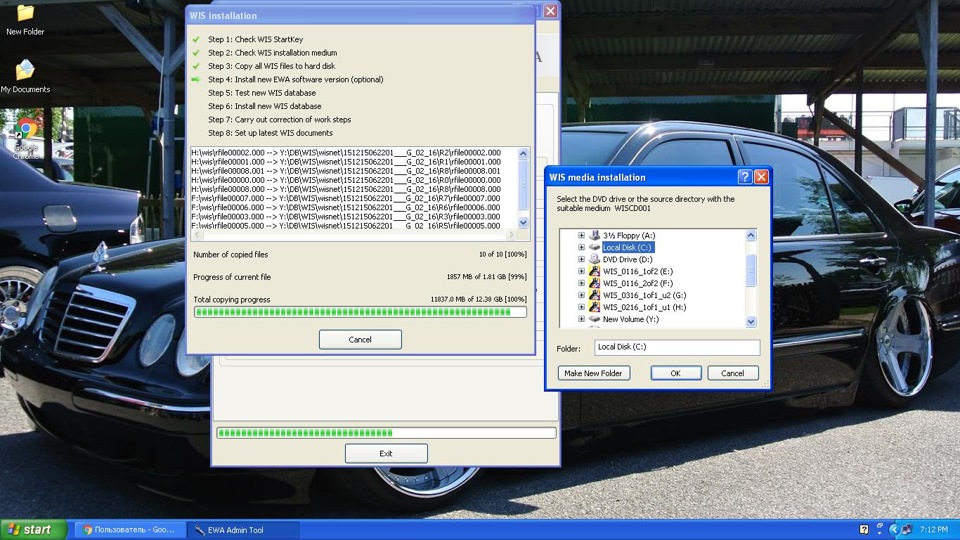Click the '10 of 10 [100%]' copied files value
Image resolution: width=960 pixels, height=540 pixels.
[x=502, y=254]
